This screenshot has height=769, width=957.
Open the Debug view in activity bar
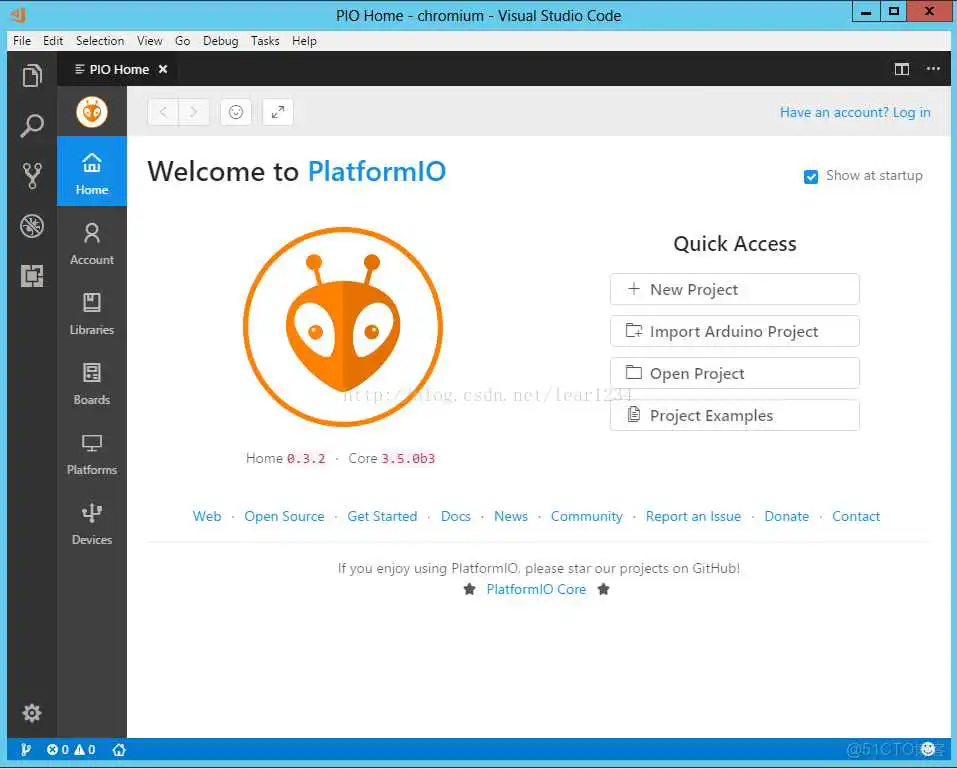click(32, 226)
